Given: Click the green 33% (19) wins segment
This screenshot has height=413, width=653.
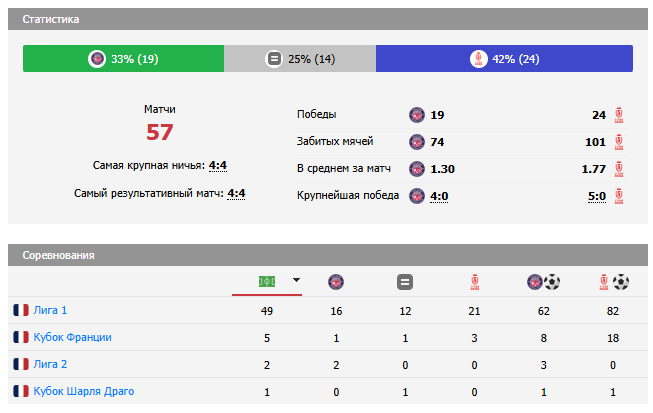Looking at the screenshot, I should [123, 59].
